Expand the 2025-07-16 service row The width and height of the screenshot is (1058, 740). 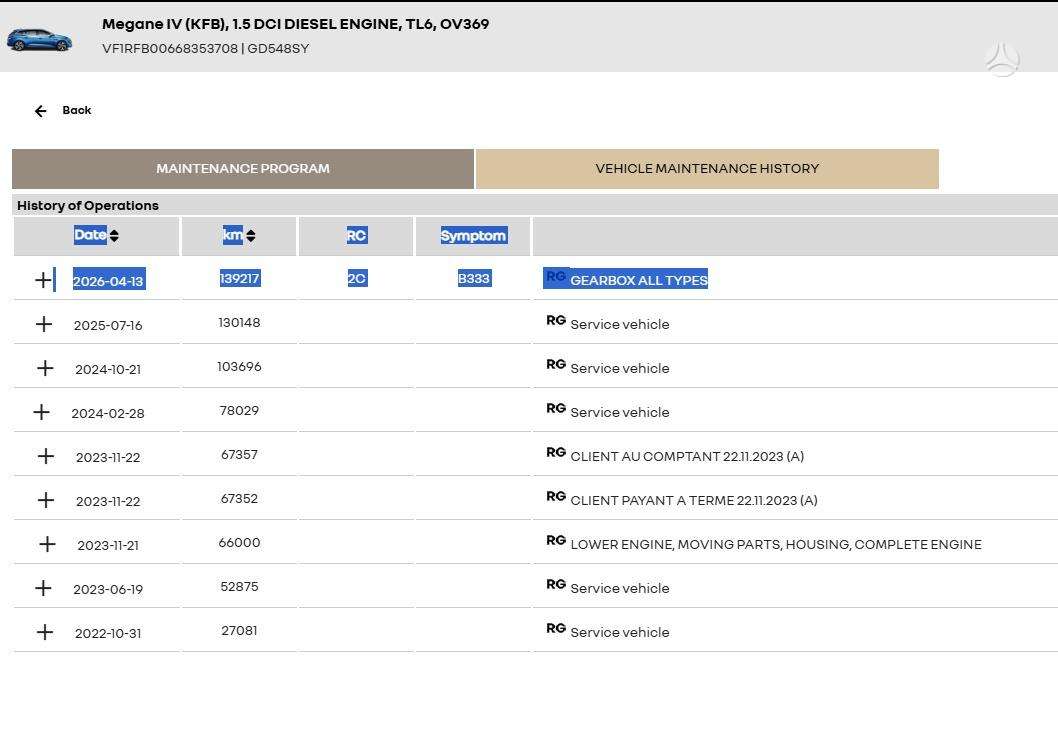tap(44, 324)
